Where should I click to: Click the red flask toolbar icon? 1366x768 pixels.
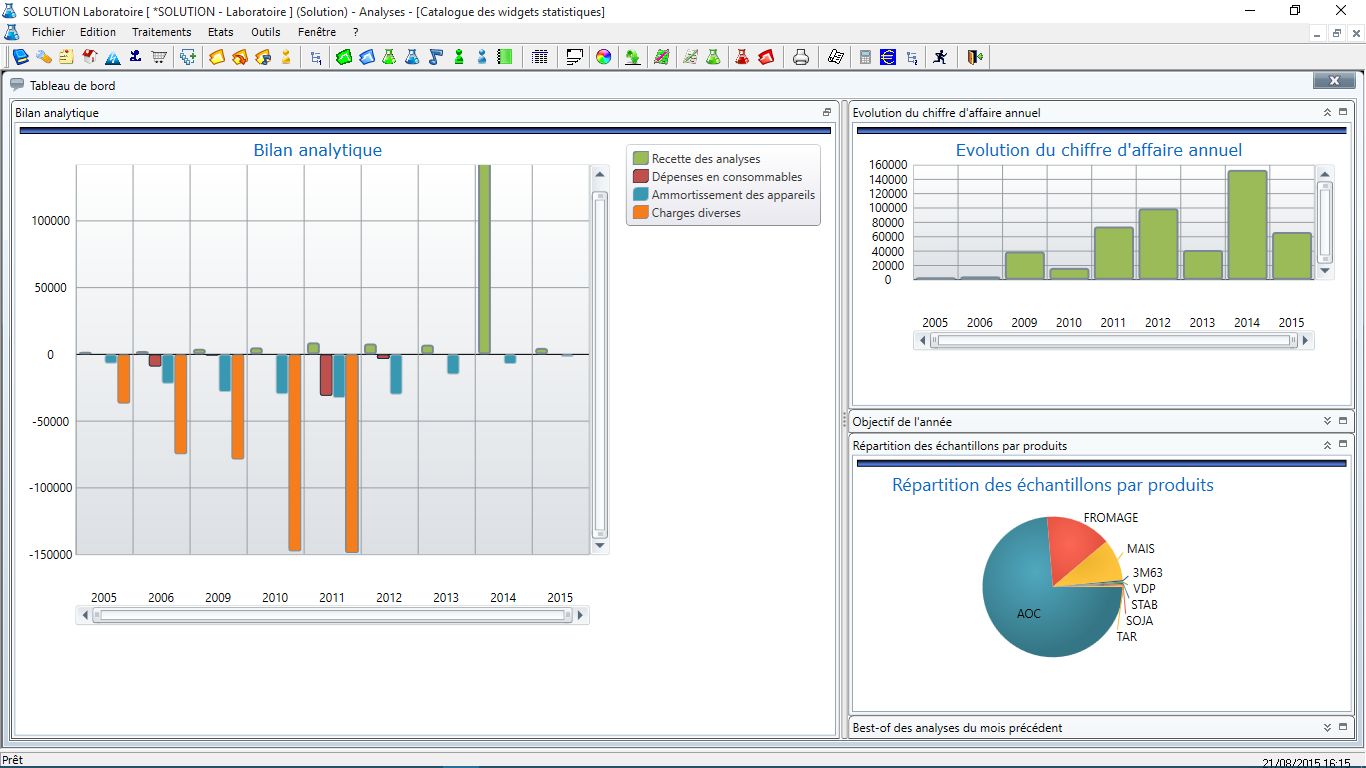coord(742,57)
